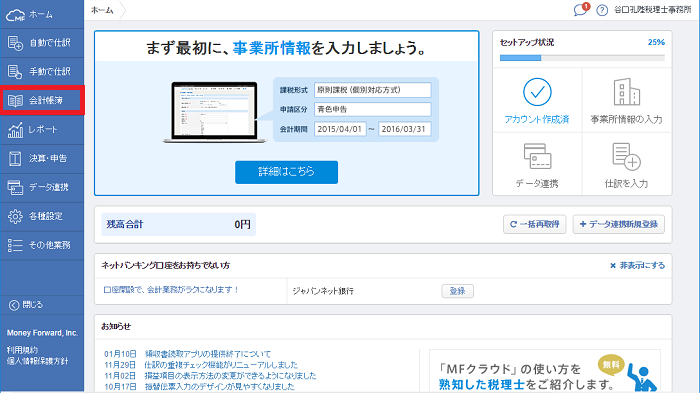Open 手動で仕訳 sidebar icon
This screenshot has width=700, height=393.
click(x=15, y=71)
